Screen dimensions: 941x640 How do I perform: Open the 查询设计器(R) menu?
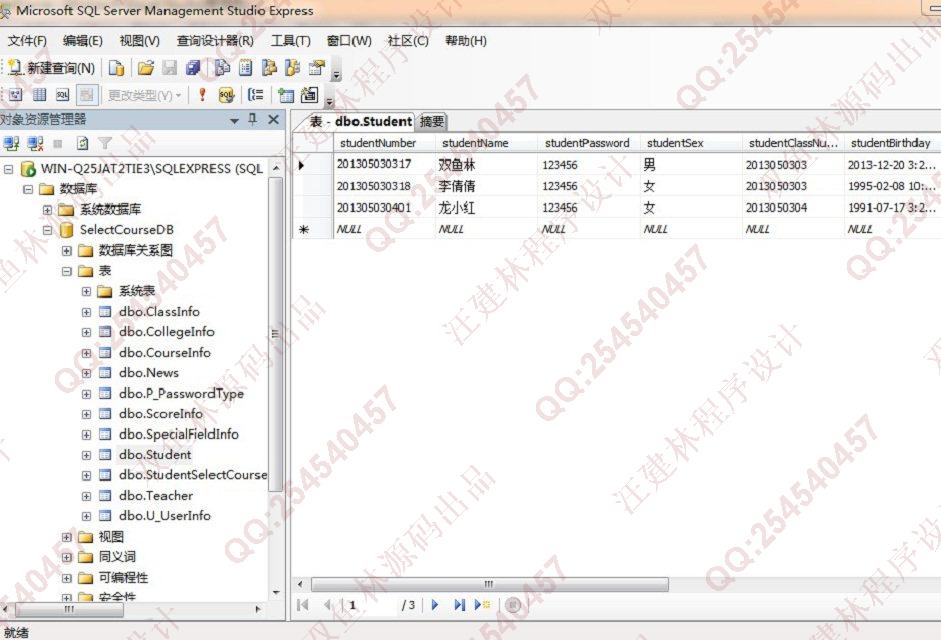(215, 41)
